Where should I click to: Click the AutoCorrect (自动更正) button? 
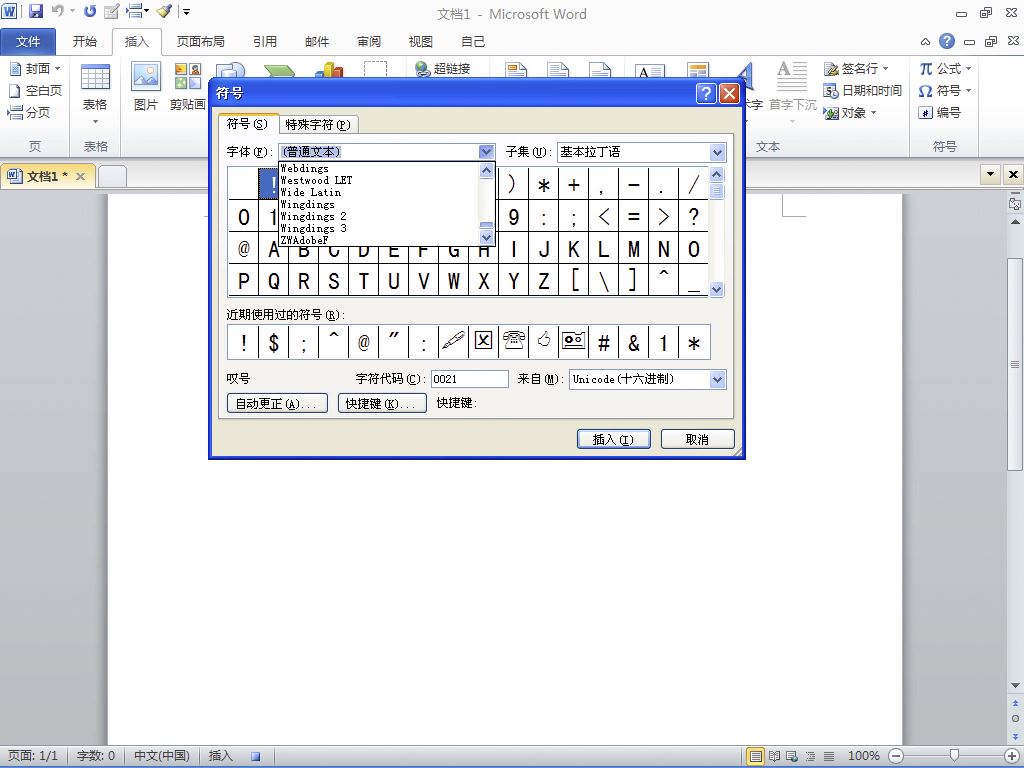tap(277, 403)
